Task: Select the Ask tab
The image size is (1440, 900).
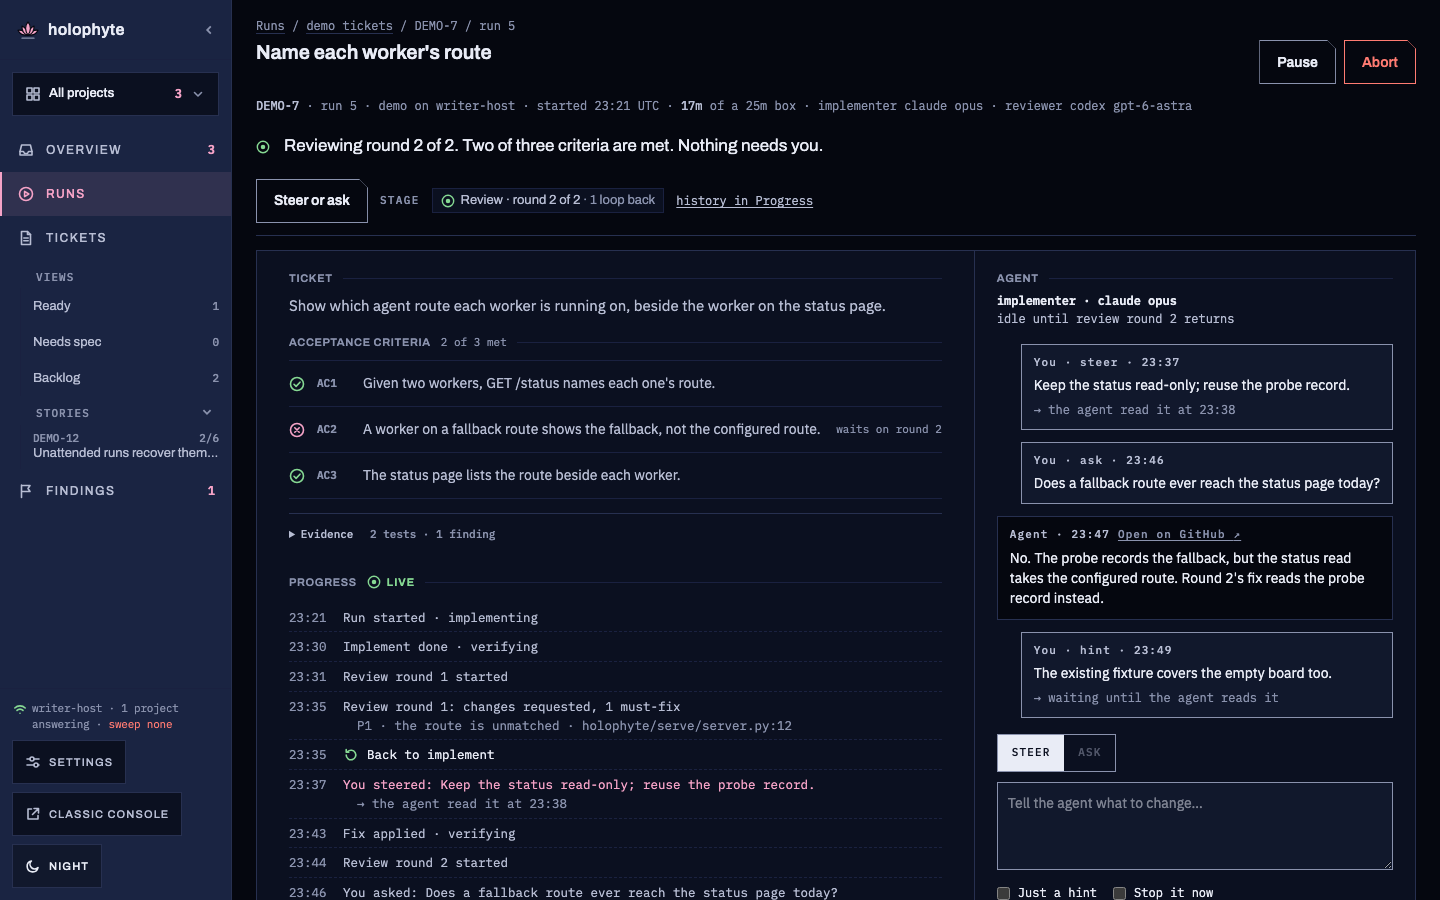Action: tap(1089, 753)
